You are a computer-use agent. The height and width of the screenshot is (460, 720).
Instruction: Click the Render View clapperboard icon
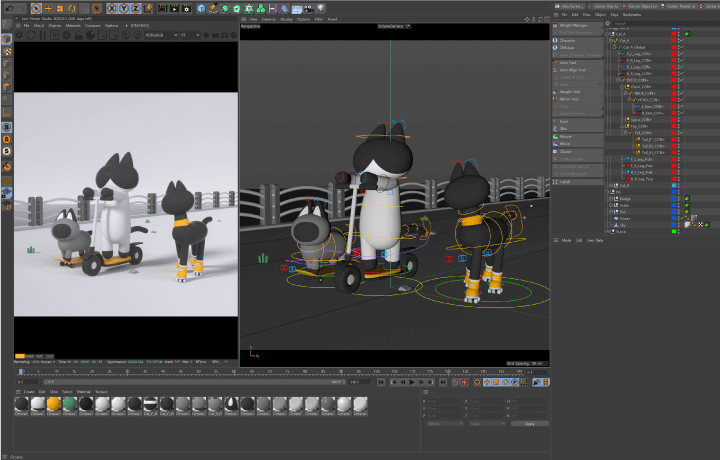coord(162,8)
